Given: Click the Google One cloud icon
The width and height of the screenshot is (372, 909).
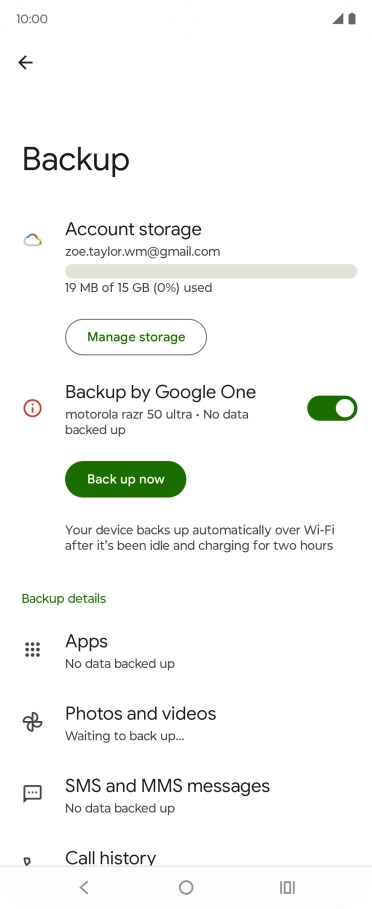Looking at the screenshot, I should pos(32,240).
